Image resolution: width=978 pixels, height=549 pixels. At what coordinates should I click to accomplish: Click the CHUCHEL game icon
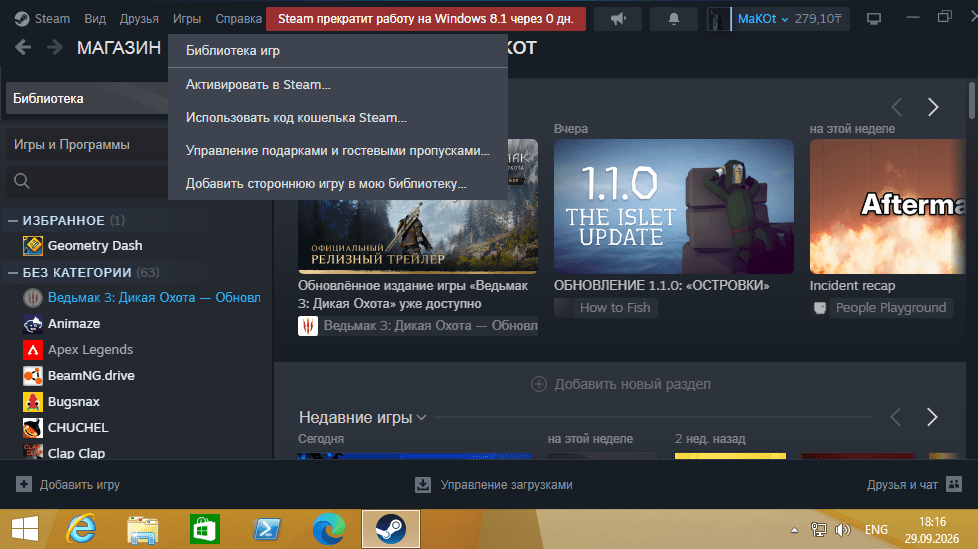pyautogui.click(x=32, y=427)
